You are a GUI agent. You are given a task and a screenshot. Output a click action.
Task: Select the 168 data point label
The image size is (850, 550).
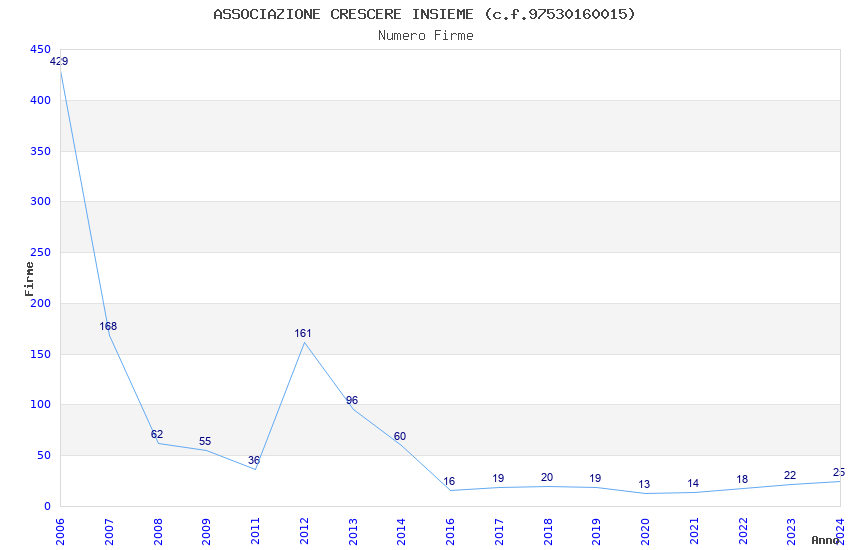coord(108,326)
